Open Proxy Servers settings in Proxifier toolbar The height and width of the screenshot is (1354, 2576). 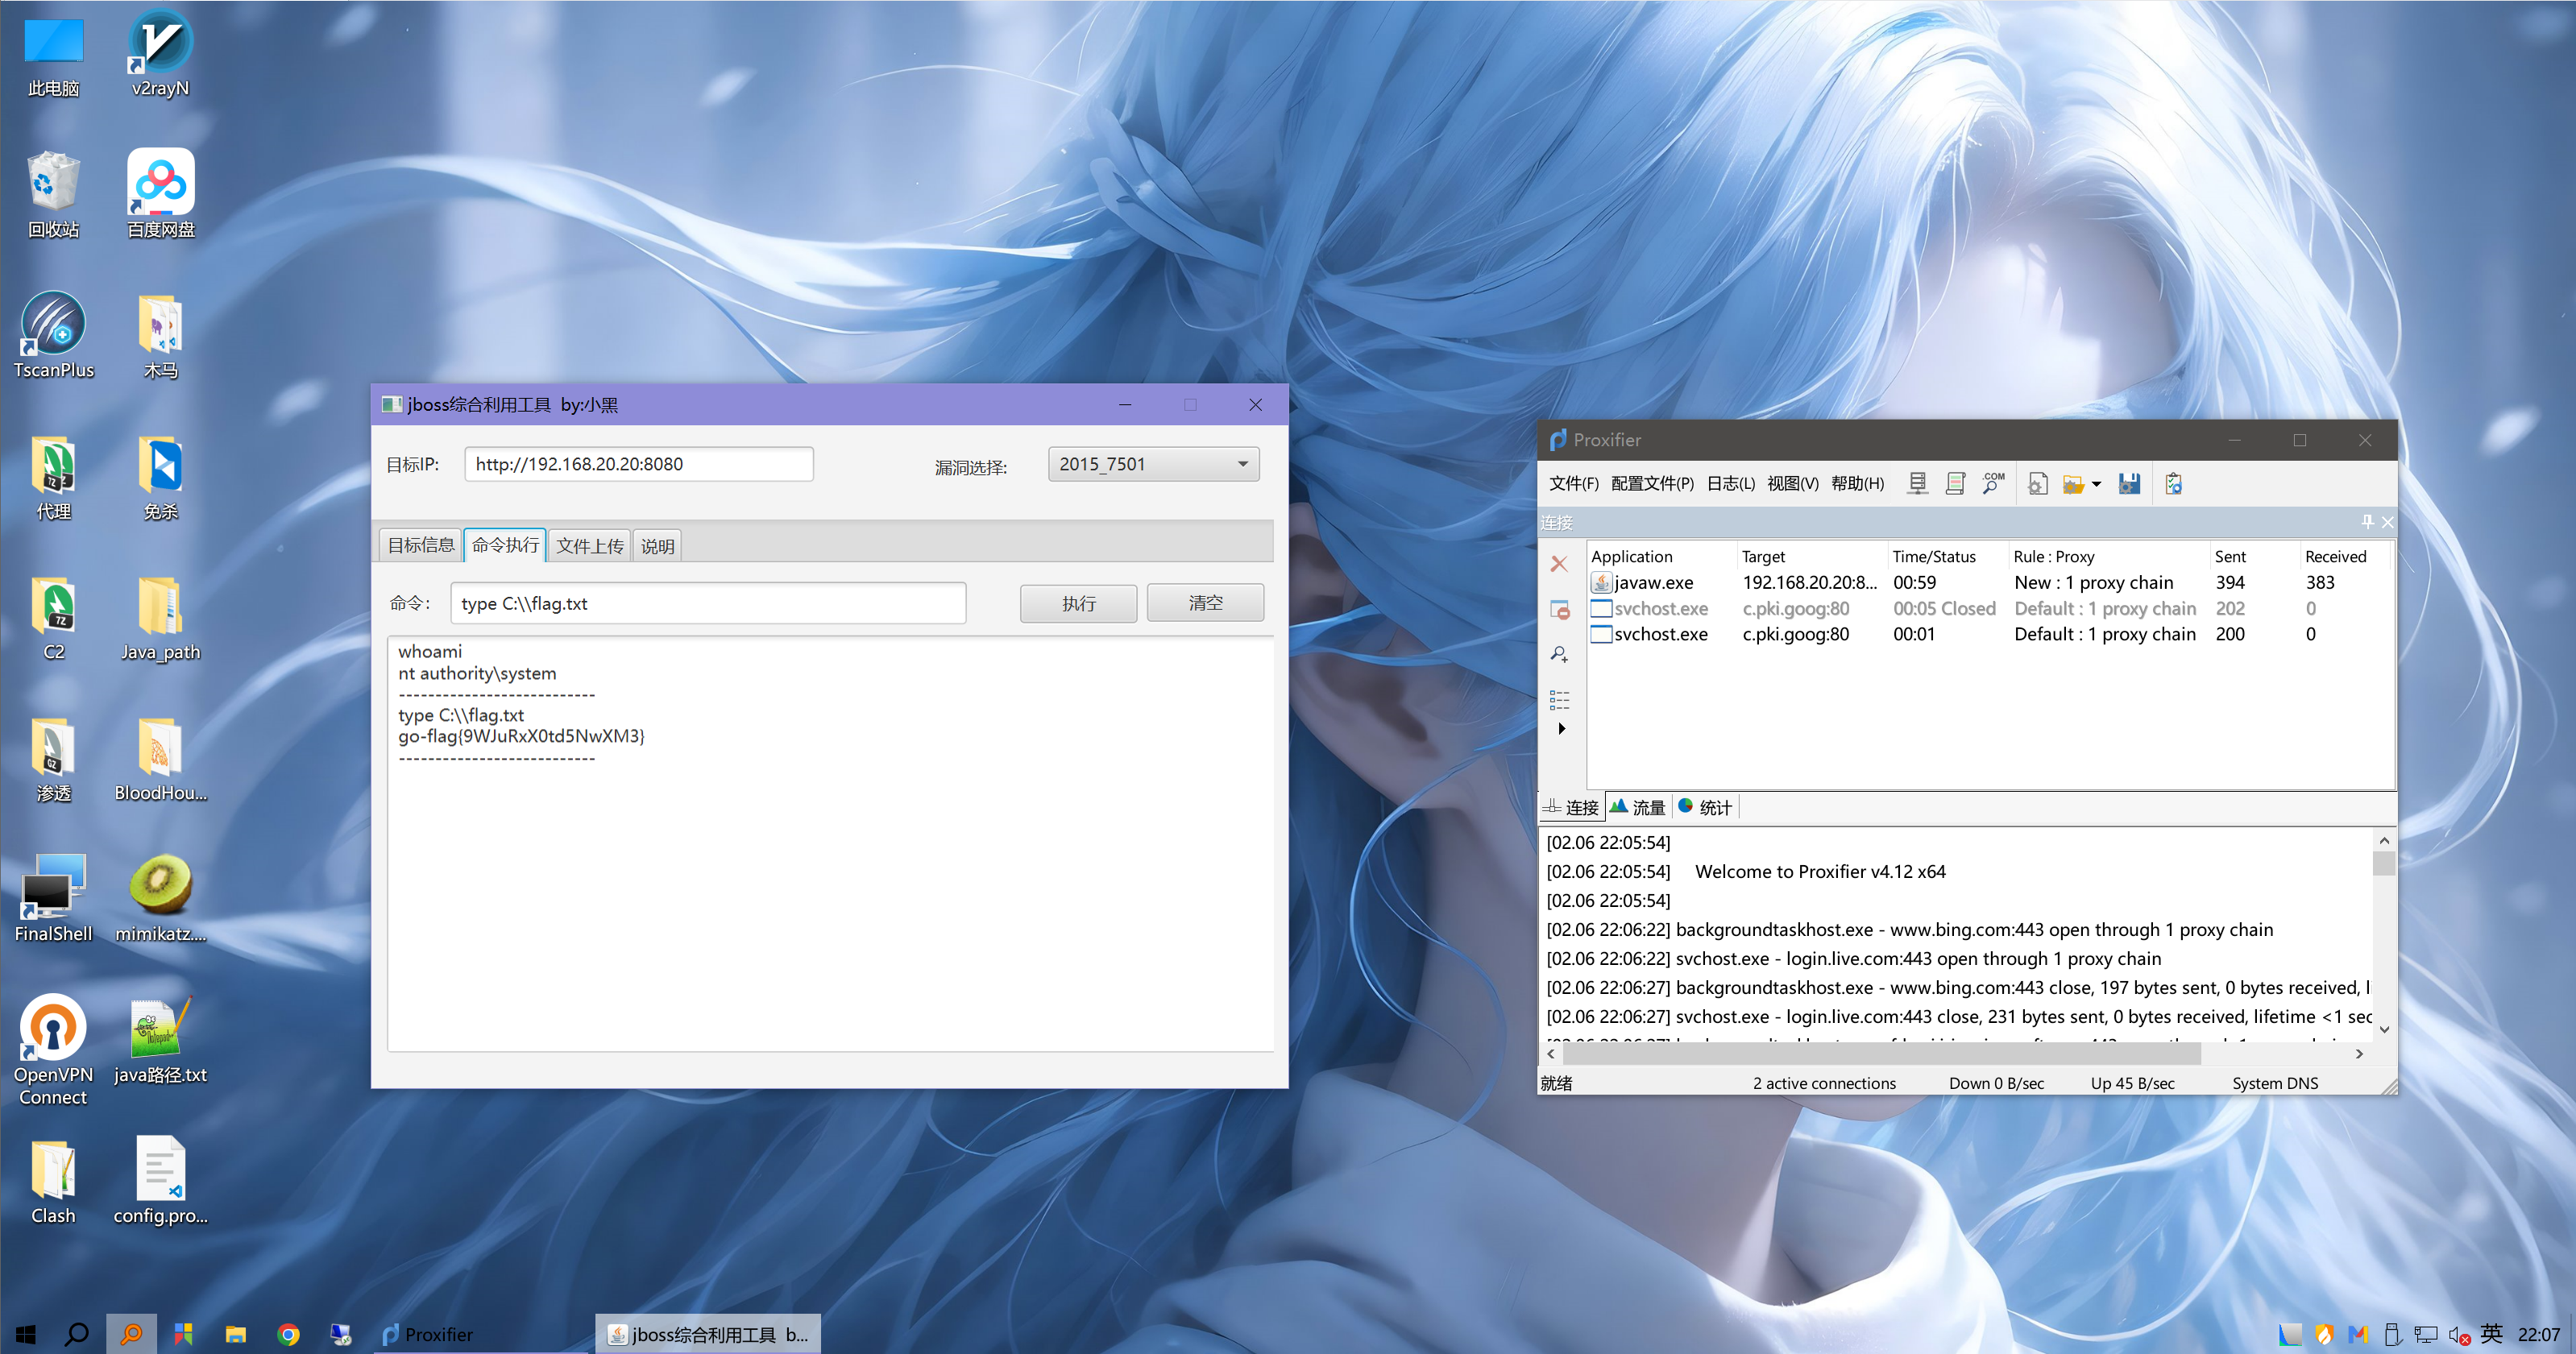[1917, 484]
